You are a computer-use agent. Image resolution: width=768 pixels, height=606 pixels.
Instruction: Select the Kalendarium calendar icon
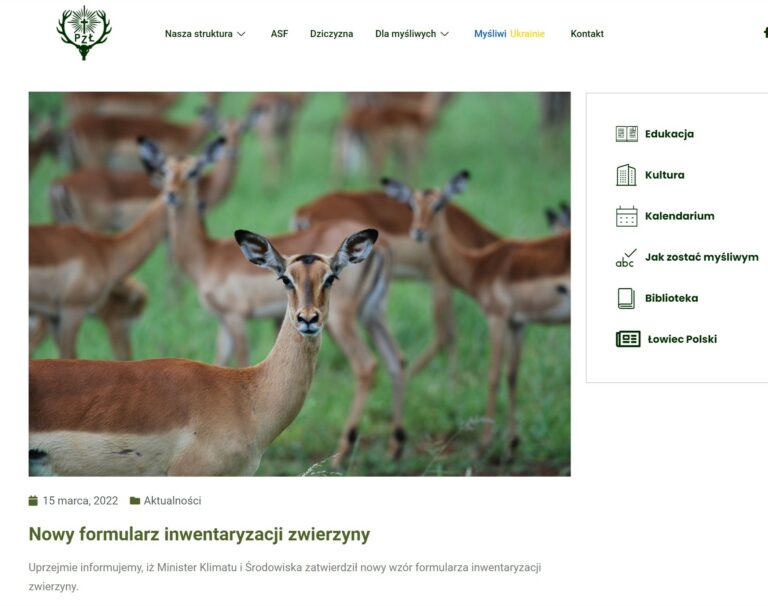click(626, 216)
